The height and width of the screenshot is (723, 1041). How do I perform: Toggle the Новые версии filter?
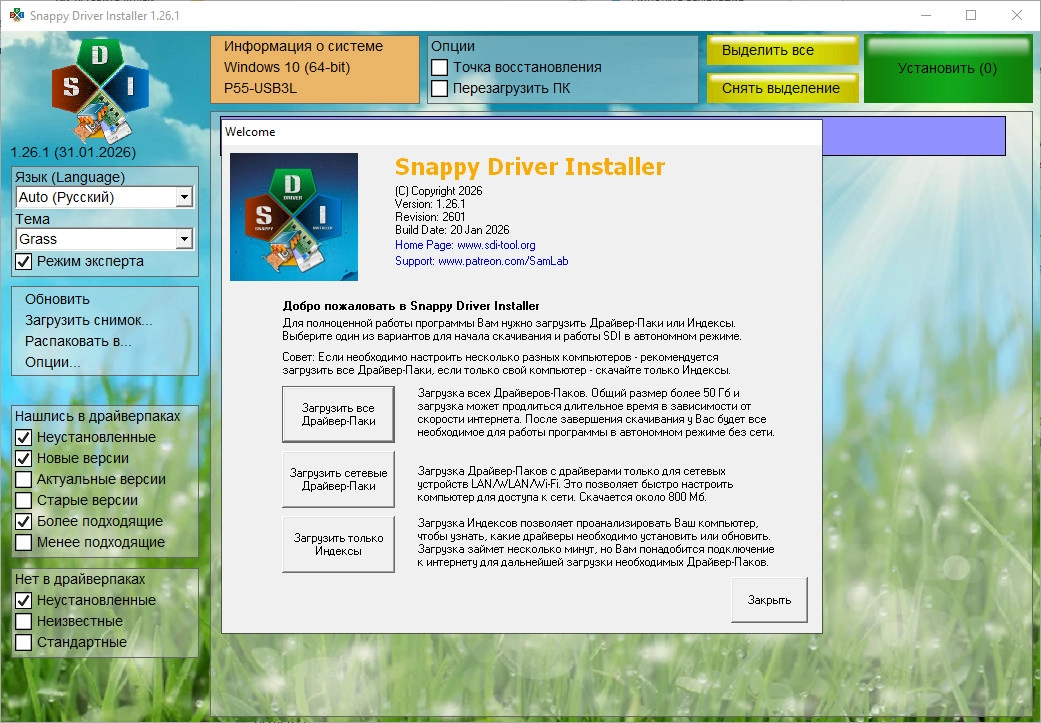click(x=23, y=459)
